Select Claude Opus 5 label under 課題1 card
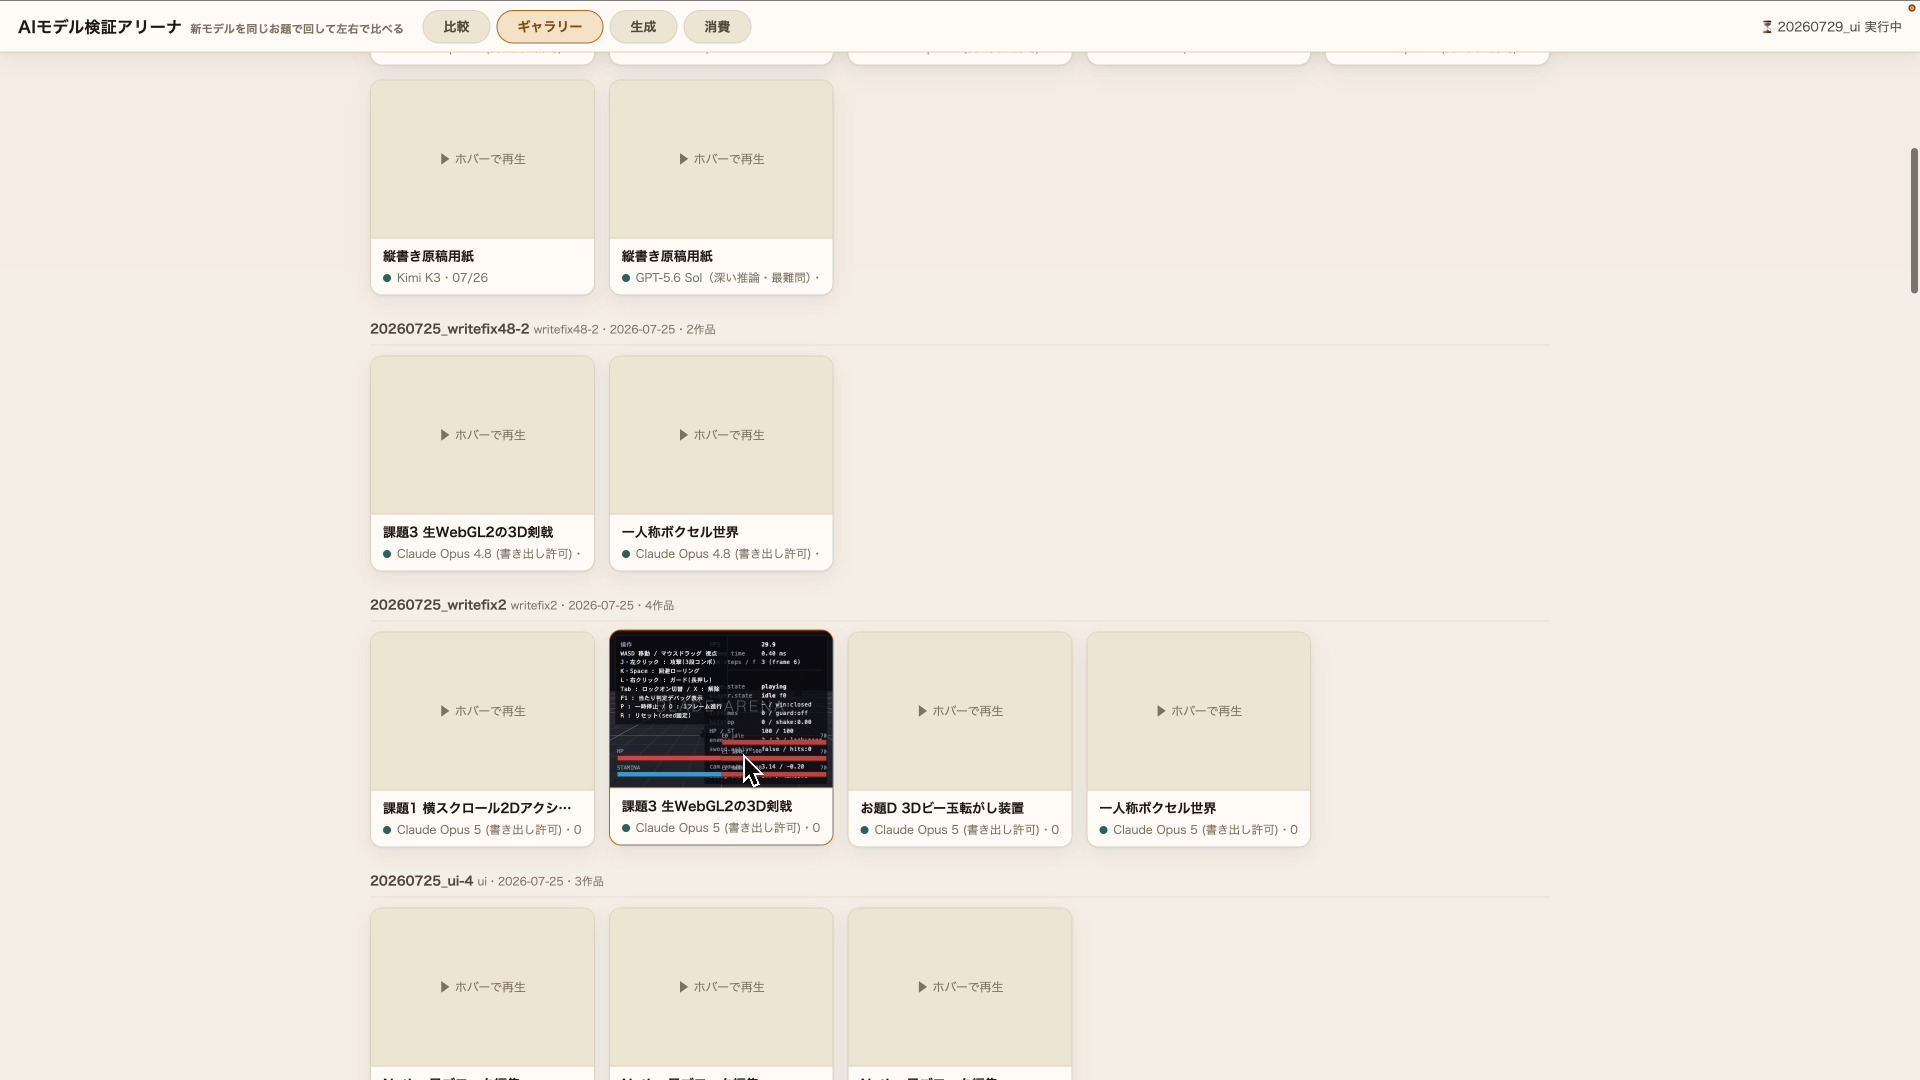The image size is (1920, 1080). tap(489, 830)
